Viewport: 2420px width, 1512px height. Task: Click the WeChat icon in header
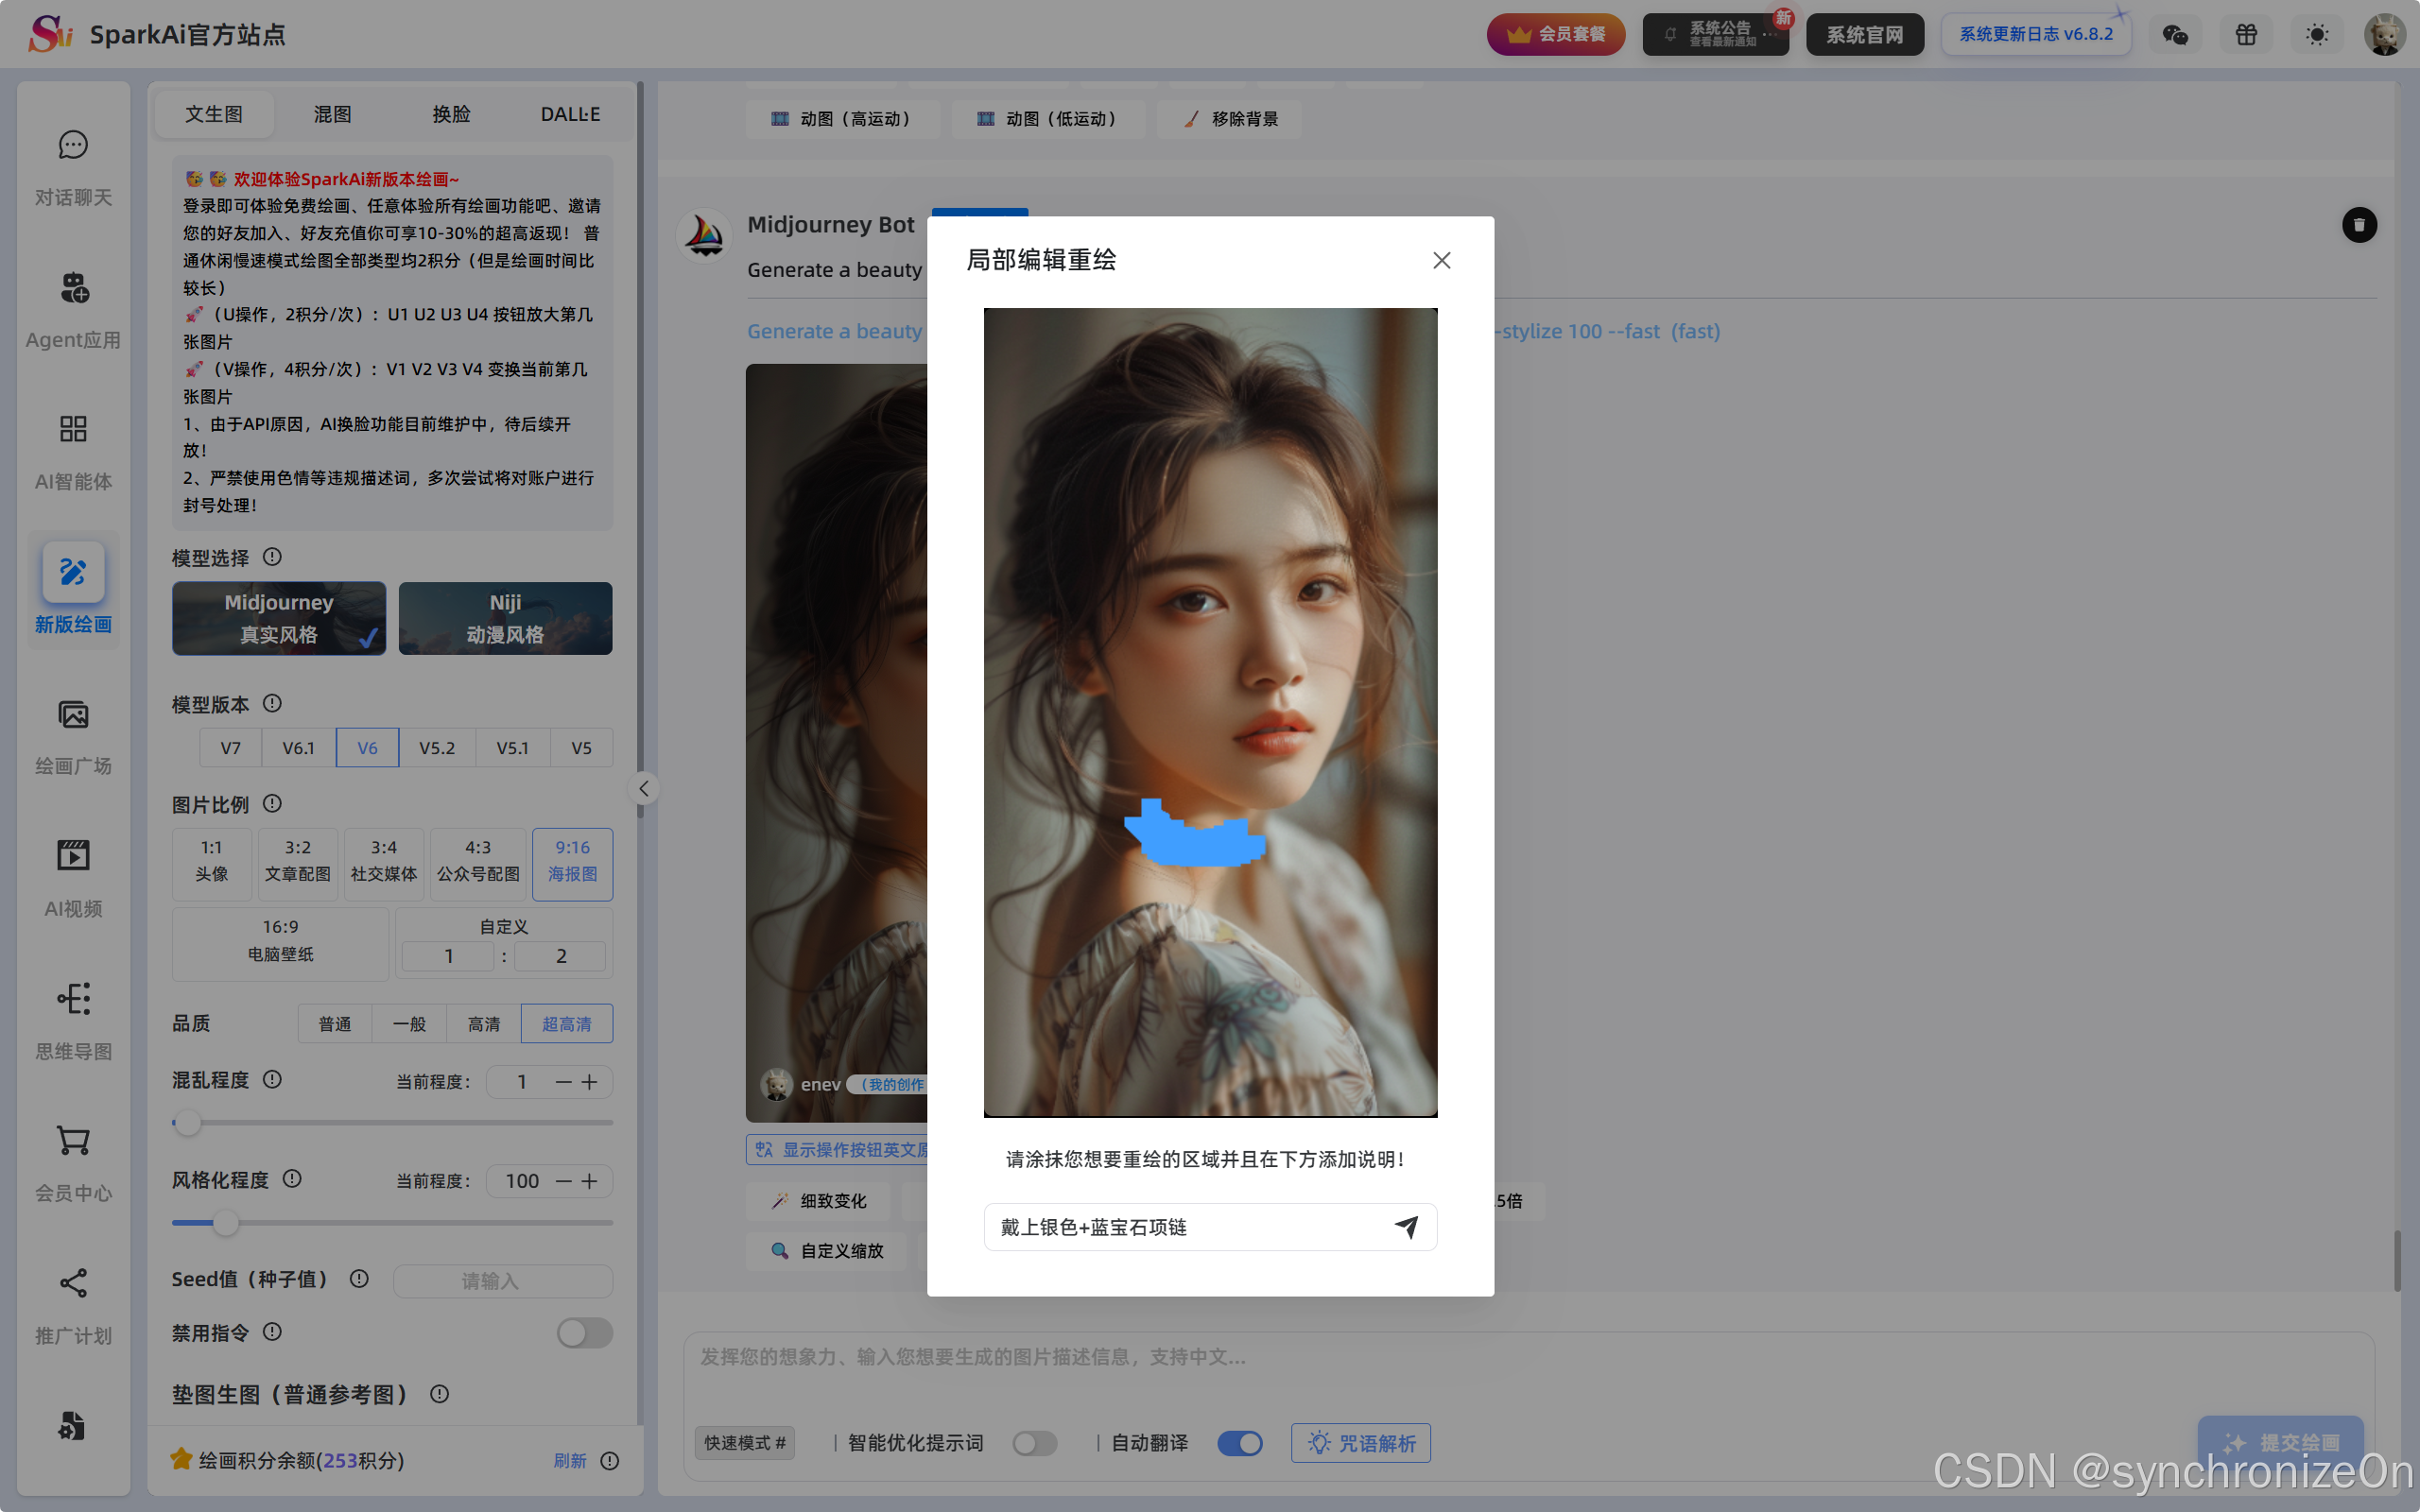[x=2175, y=35]
